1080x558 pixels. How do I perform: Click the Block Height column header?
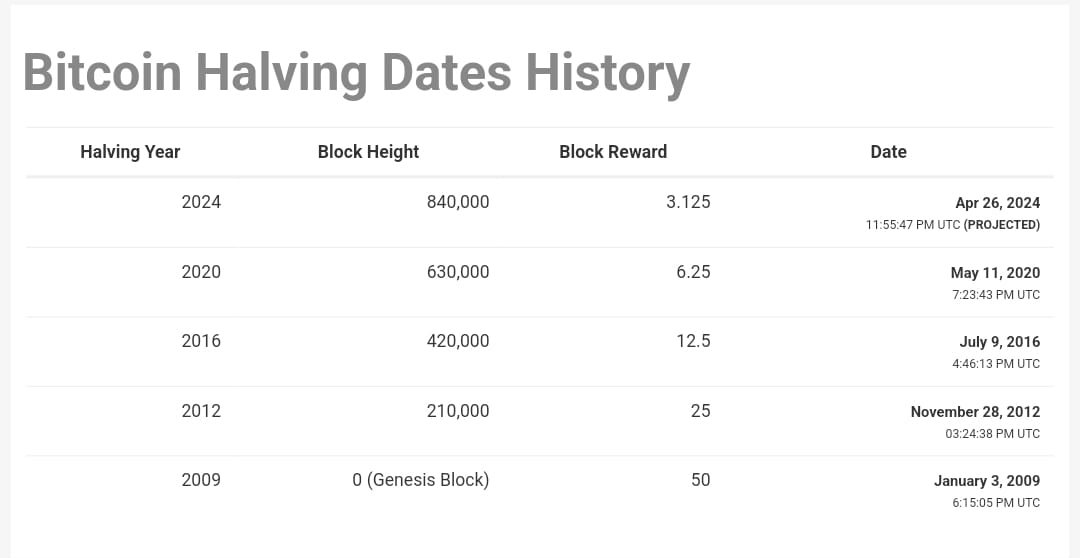(x=368, y=152)
